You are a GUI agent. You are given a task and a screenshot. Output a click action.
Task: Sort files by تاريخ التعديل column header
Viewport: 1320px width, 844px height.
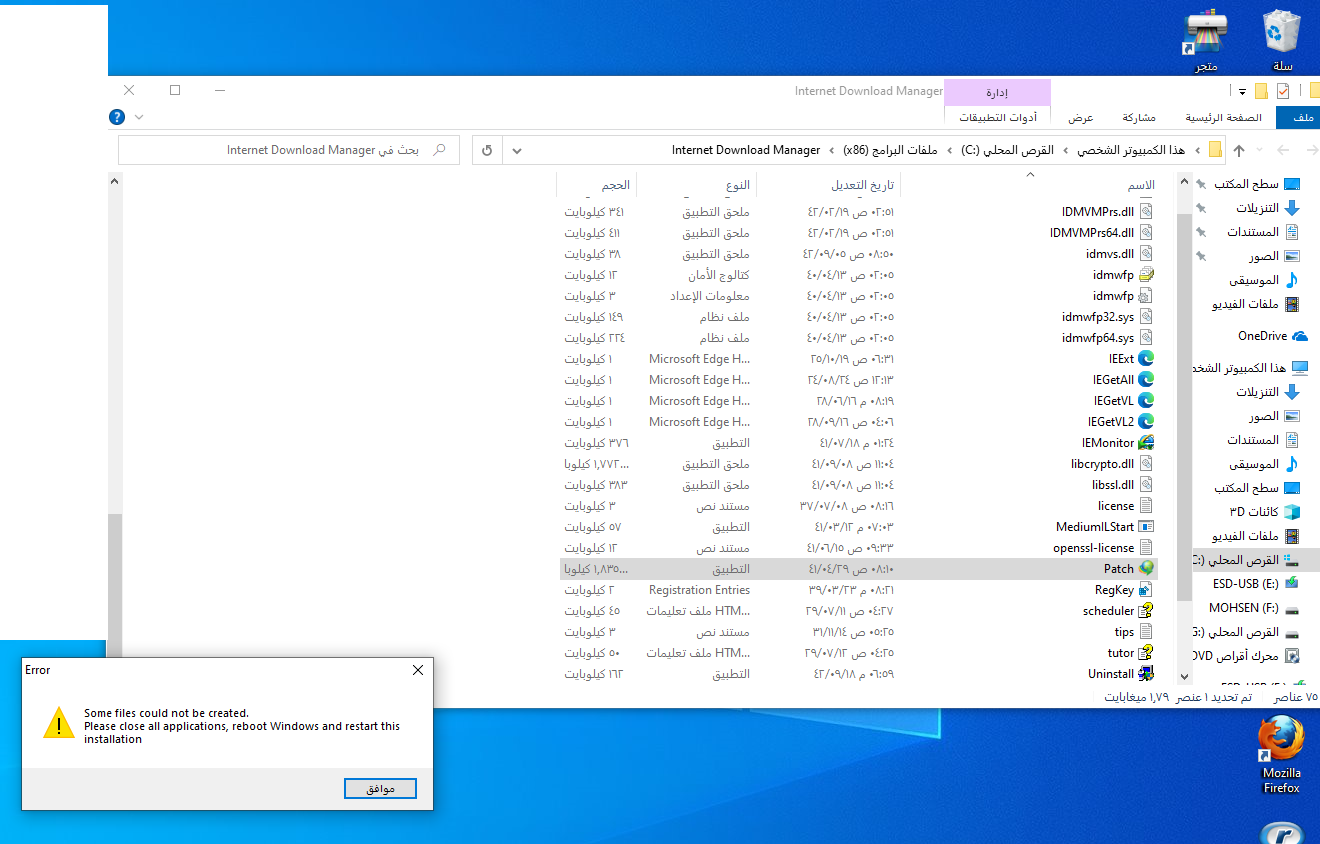coord(828,185)
